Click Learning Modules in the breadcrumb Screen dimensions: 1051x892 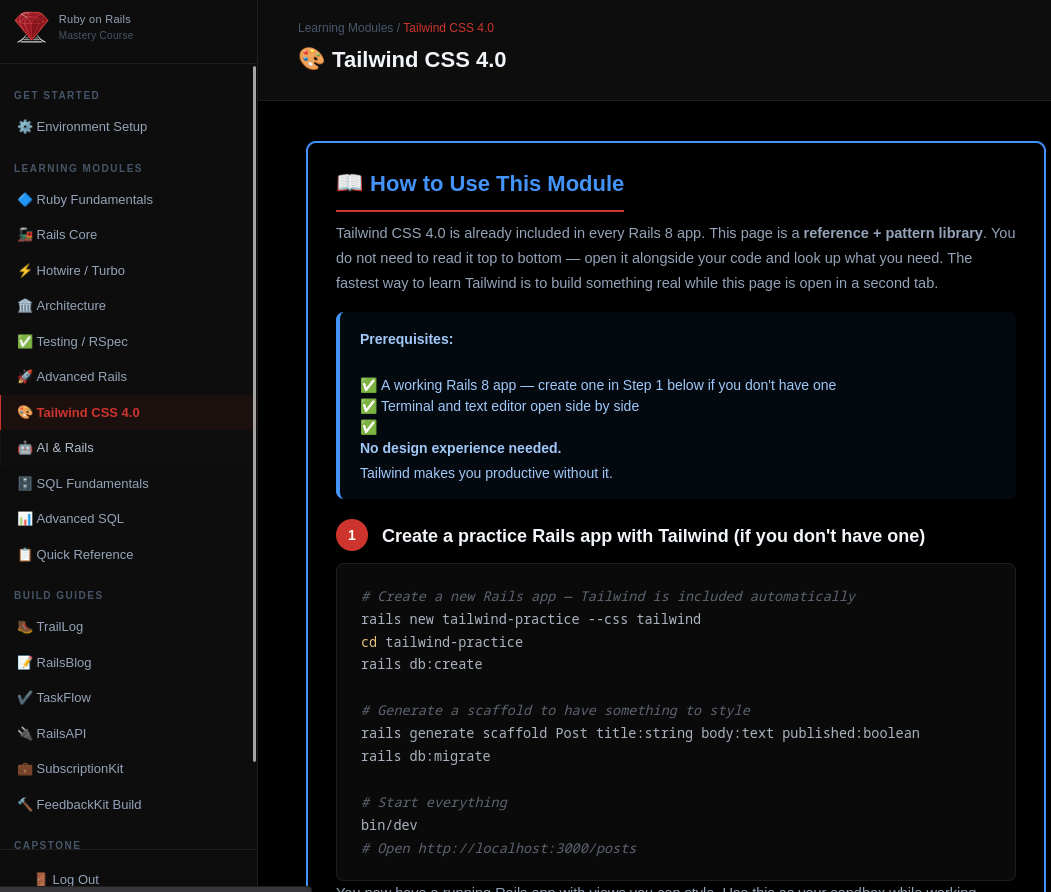tap(345, 27)
